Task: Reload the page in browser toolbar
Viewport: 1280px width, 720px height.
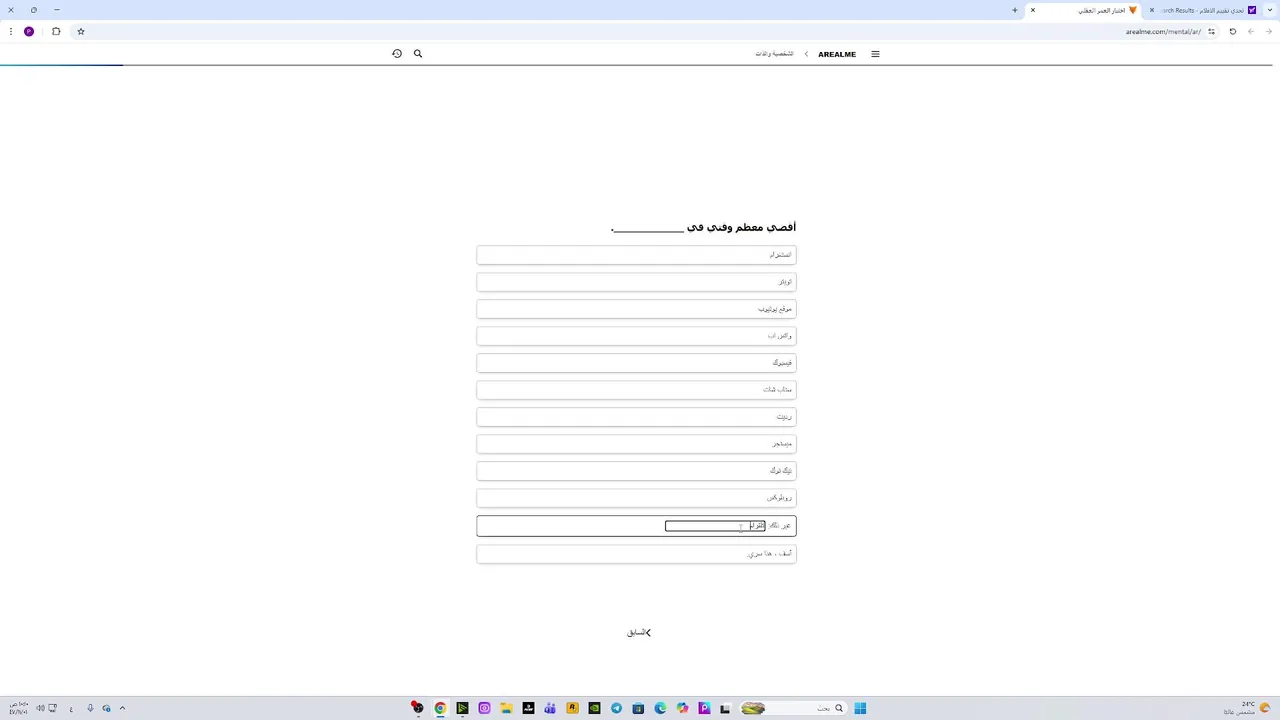Action: click(x=1232, y=31)
